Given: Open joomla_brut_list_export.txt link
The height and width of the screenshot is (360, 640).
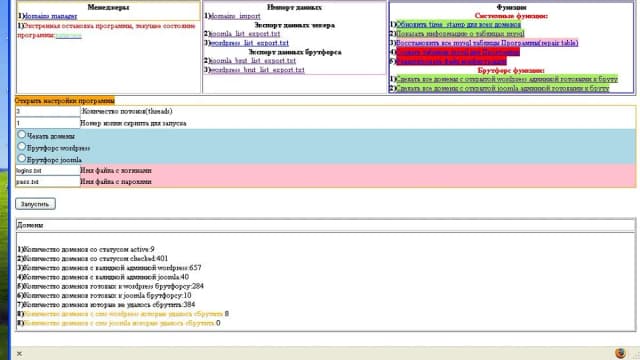Looking at the screenshot, I should click(253, 61).
